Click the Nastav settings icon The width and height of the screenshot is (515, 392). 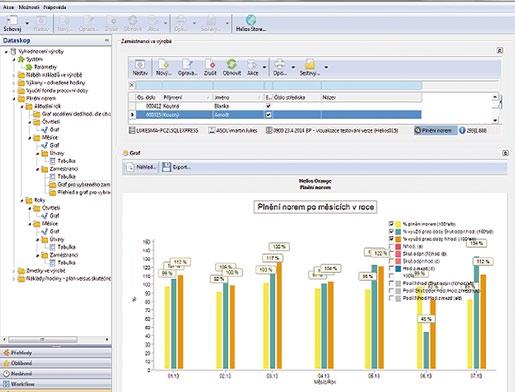pyautogui.click(x=140, y=64)
